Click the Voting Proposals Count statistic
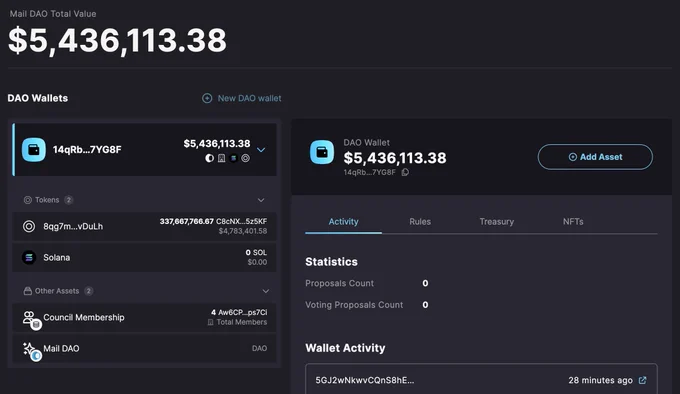680x394 pixels. point(367,305)
